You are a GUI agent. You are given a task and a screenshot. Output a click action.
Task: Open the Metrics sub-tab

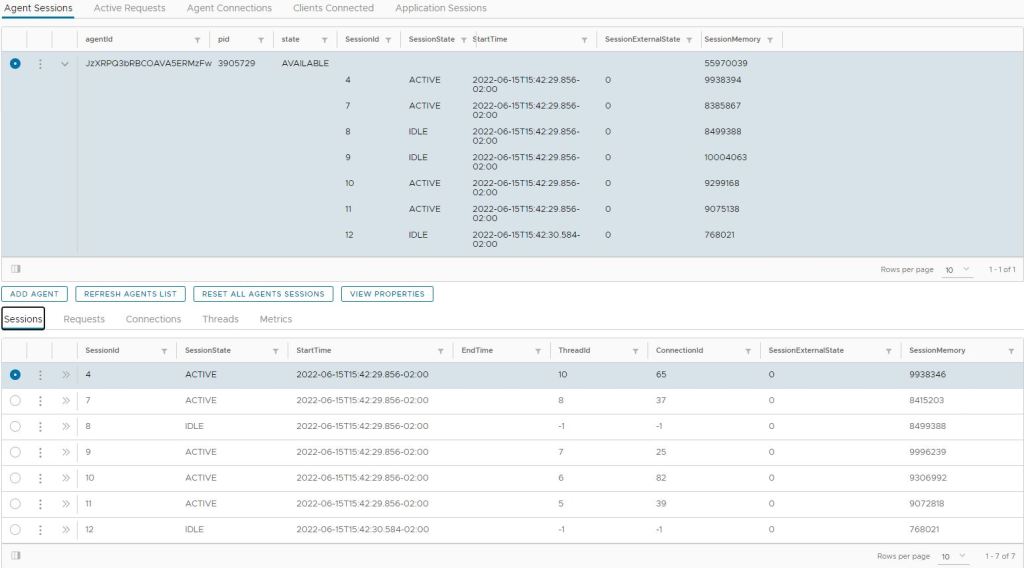click(276, 319)
